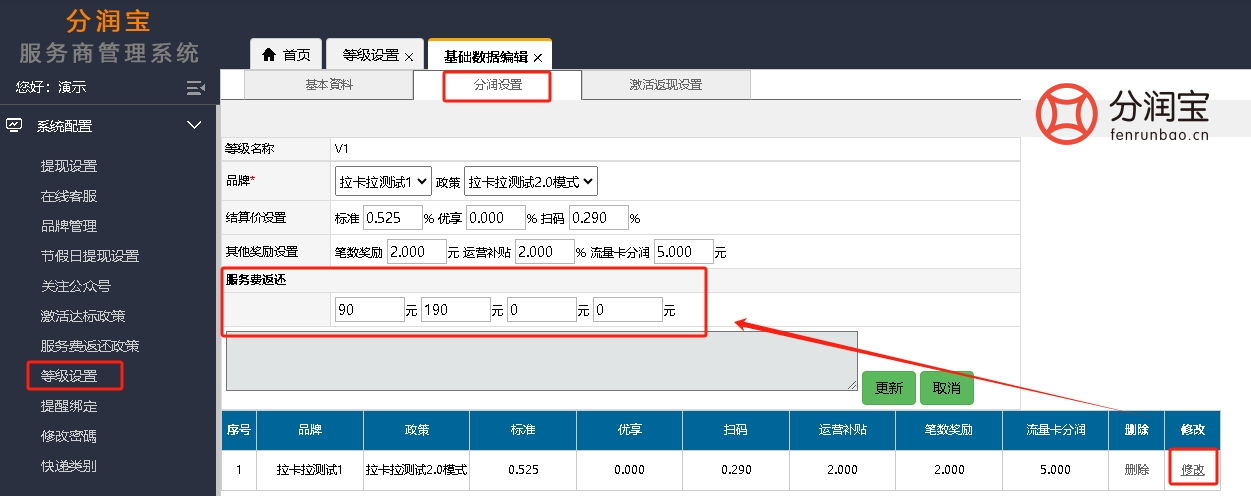Click the 标准 rate input field

(393, 217)
